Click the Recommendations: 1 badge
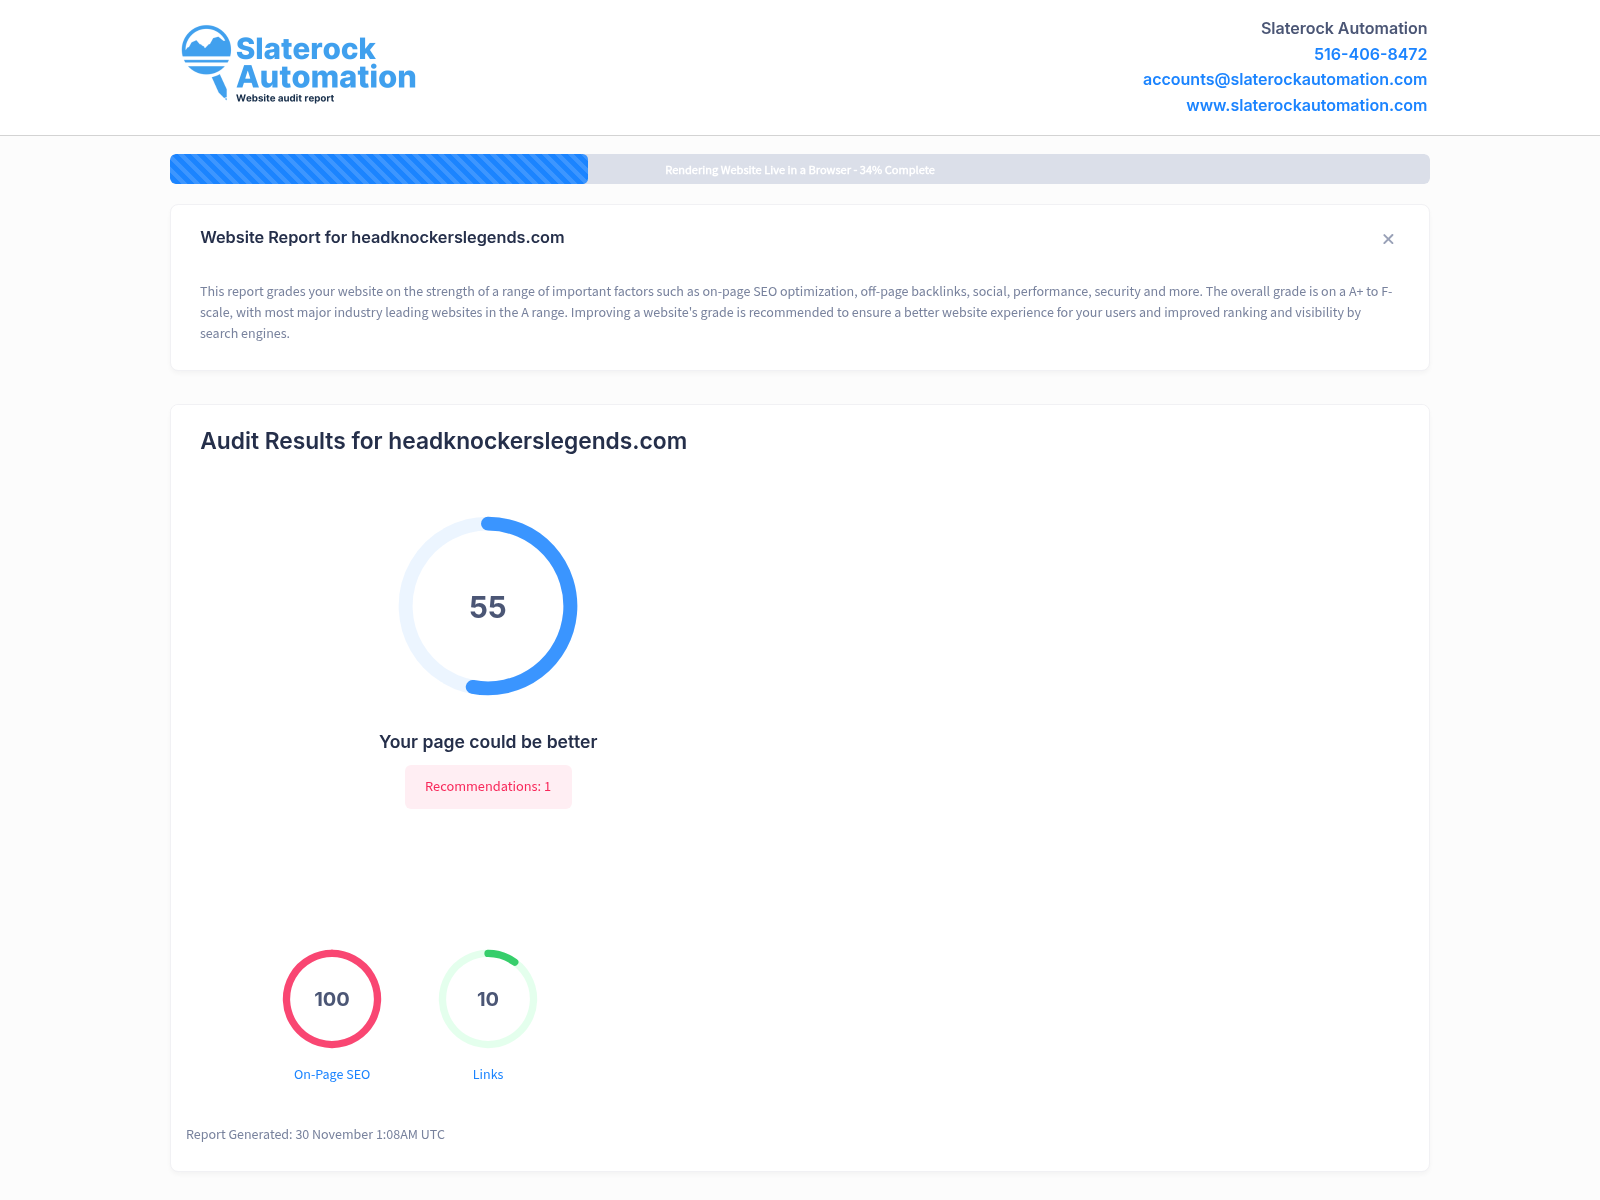This screenshot has height=1200, width=1600. click(x=488, y=787)
